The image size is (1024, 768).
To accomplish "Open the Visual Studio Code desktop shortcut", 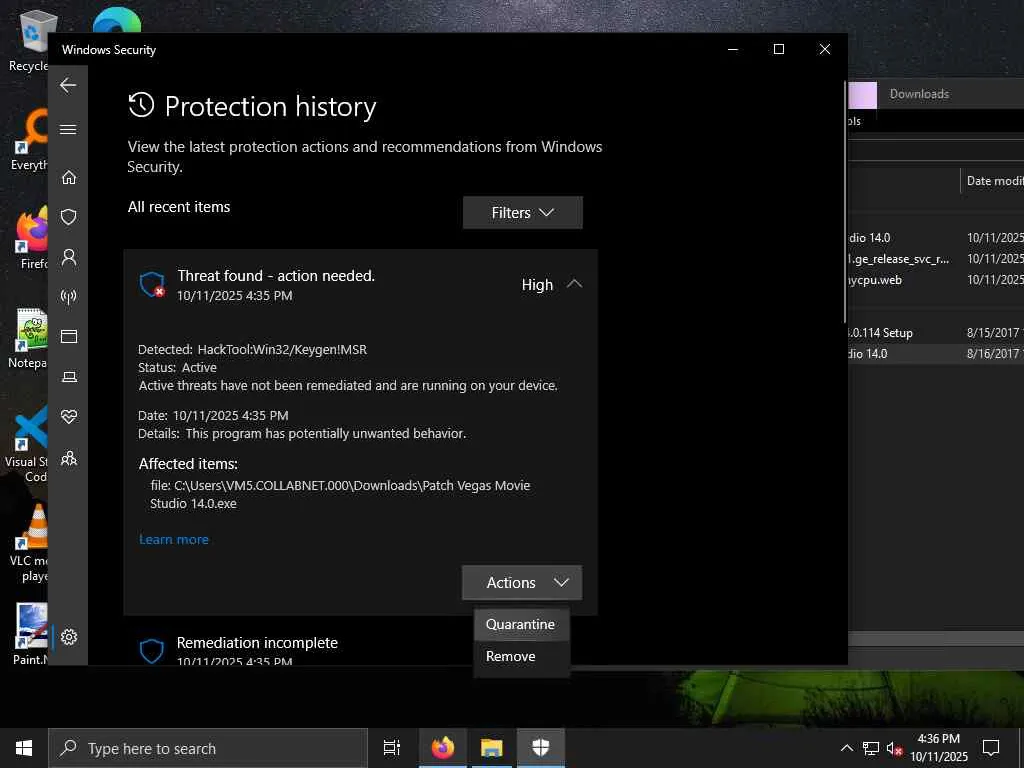I will [27, 444].
